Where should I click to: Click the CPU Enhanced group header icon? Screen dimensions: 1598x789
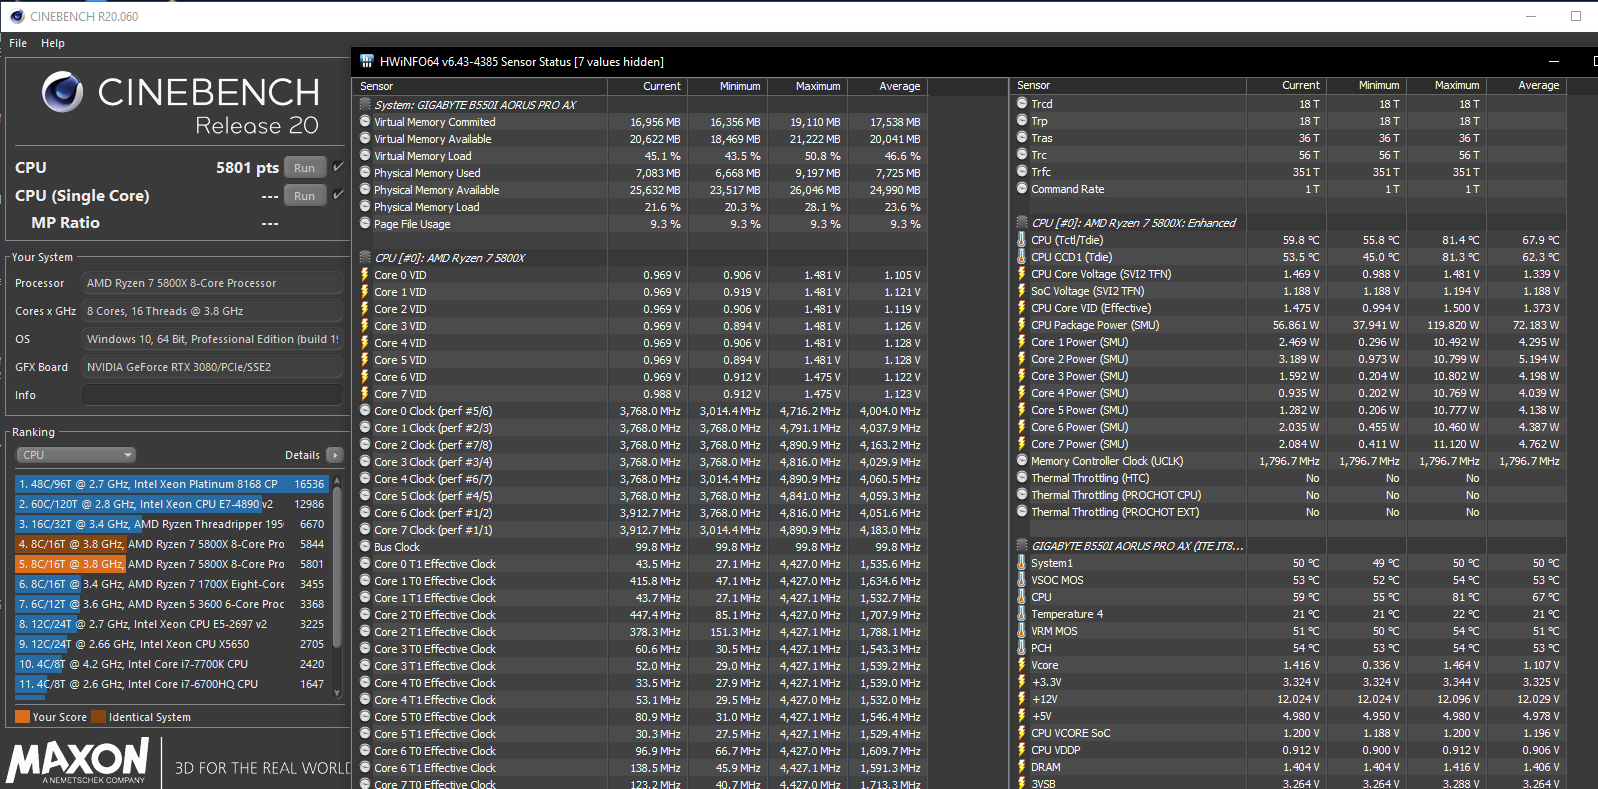(x=1022, y=223)
